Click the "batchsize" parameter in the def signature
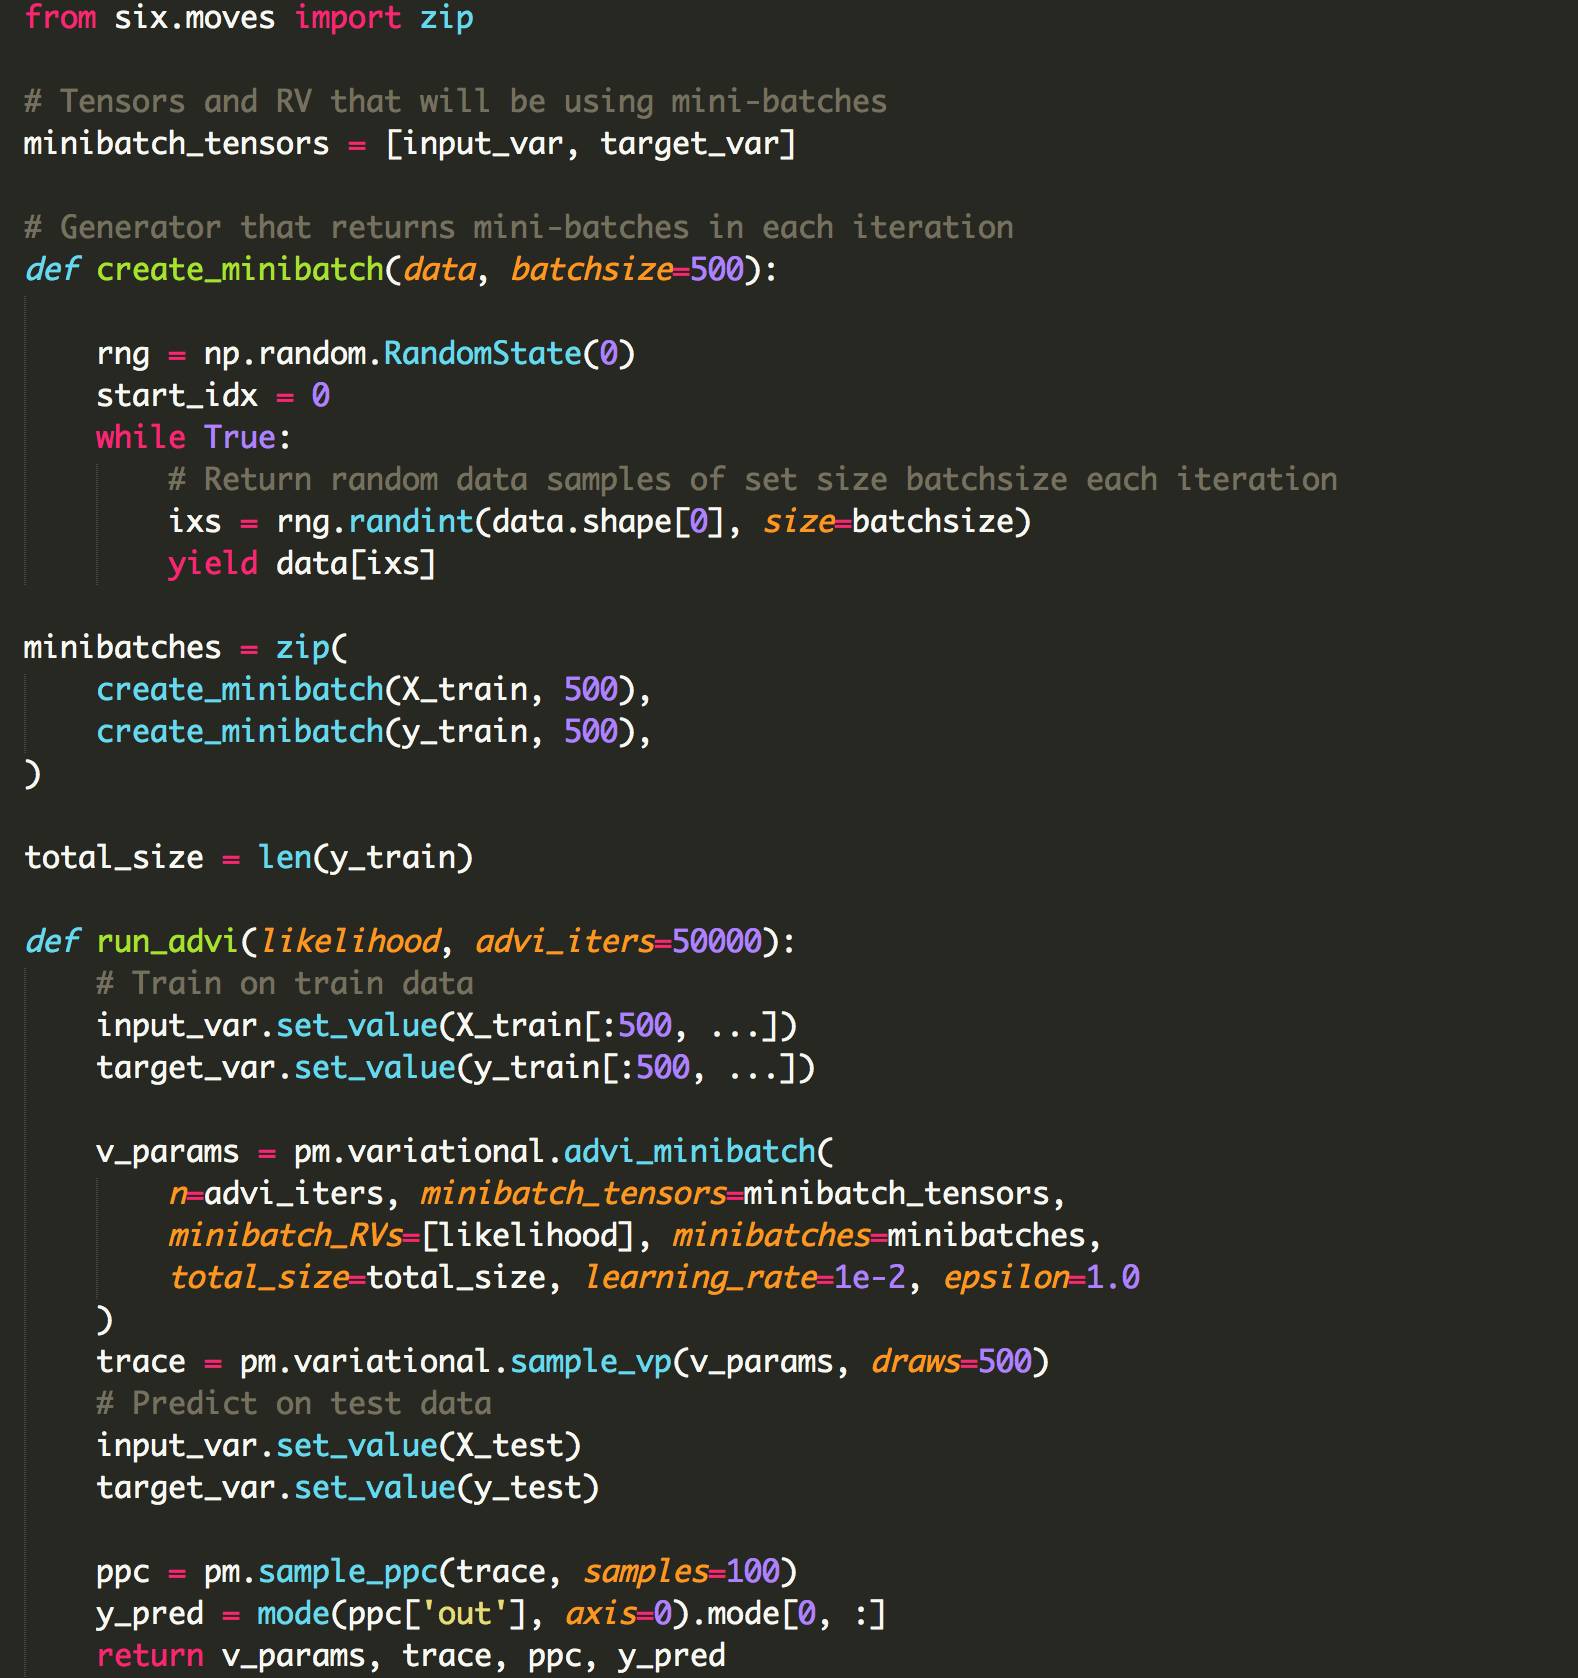Image resolution: width=1578 pixels, height=1678 pixels. [x=591, y=270]
